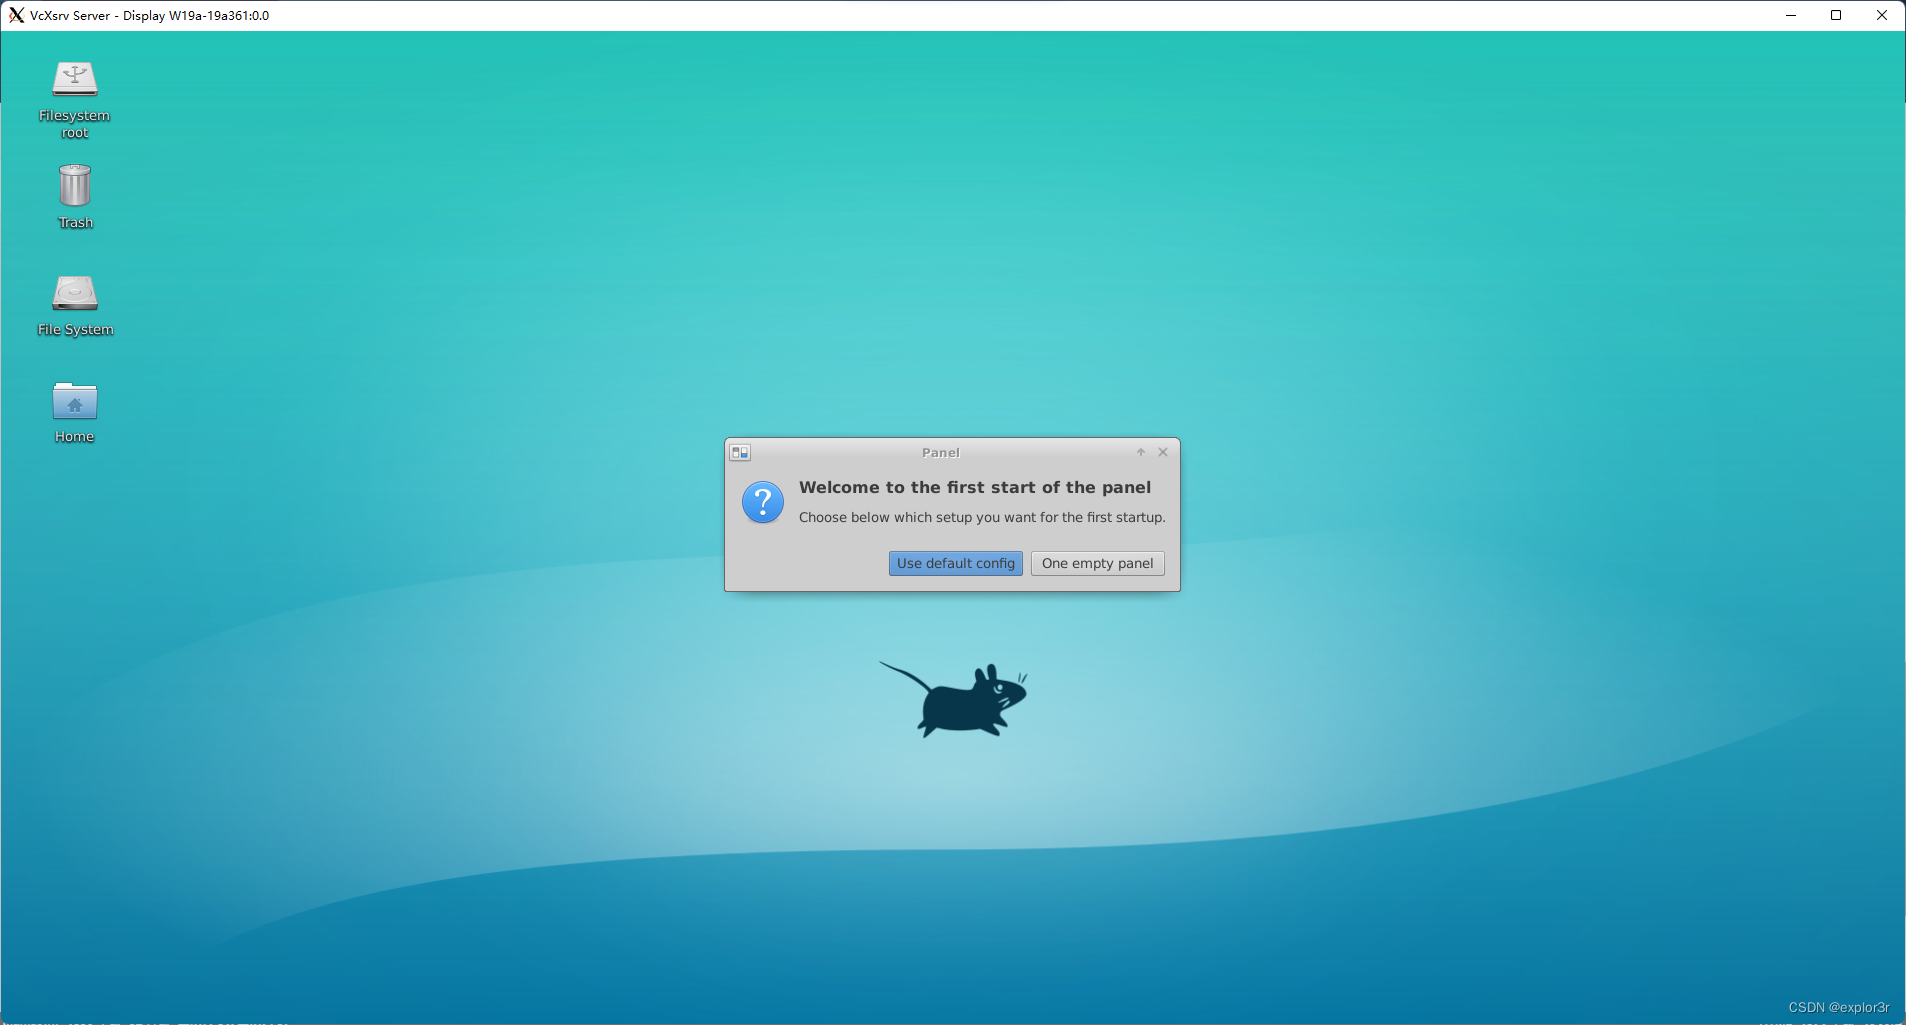Screen dimensions: 1906x1025
Task: Click the 'Welcome to the first start' heading
Action: 975,487
